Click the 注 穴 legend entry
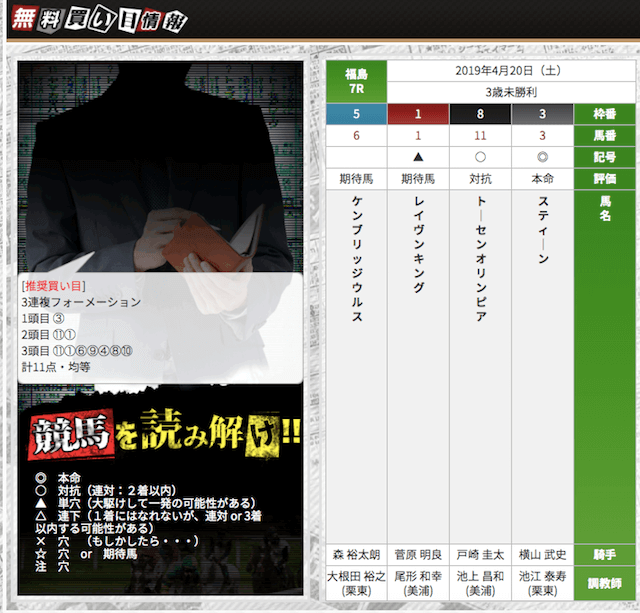Screen dimensions: 640x613 tap(52, 566)
